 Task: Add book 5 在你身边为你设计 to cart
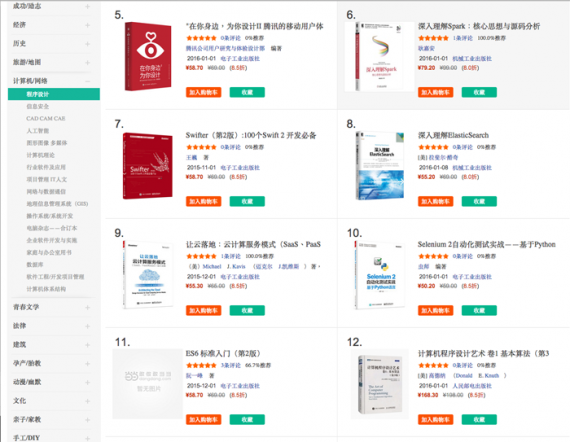(x=204, y=92)
